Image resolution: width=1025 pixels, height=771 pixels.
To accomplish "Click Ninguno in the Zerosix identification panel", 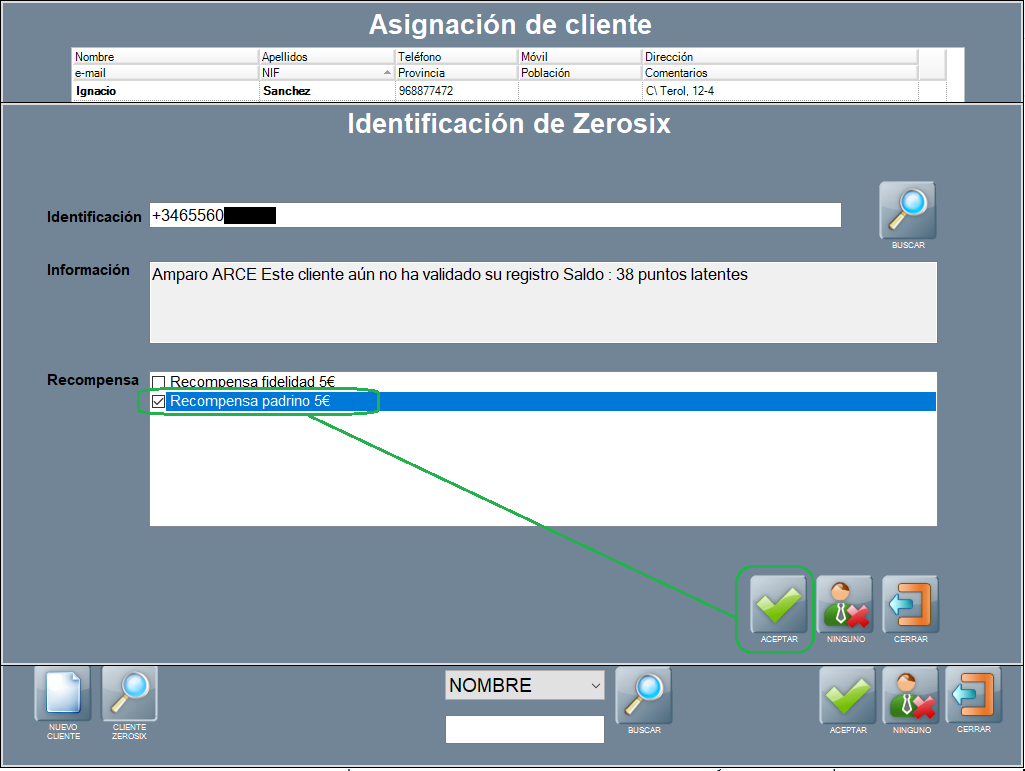I will click(844, 604).
